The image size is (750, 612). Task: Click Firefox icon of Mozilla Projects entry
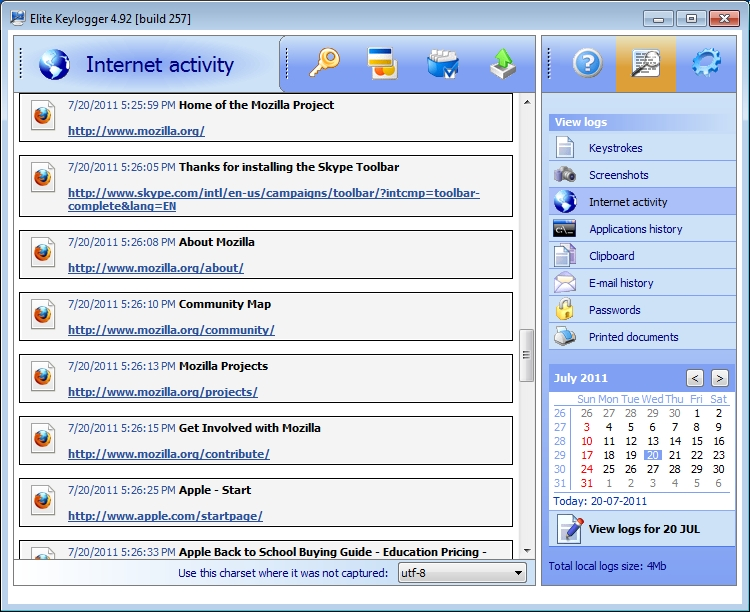pyautogui.click(x=43, y=376)
